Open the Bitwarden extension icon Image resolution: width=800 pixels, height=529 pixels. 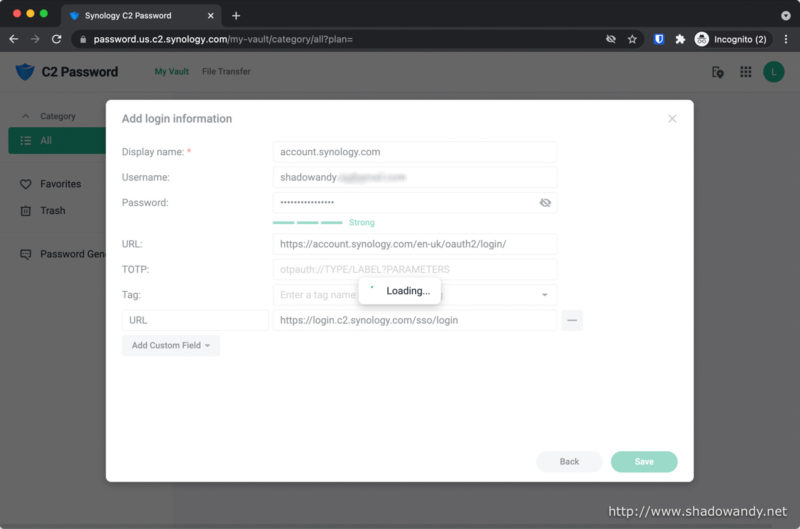coord(659,39)
